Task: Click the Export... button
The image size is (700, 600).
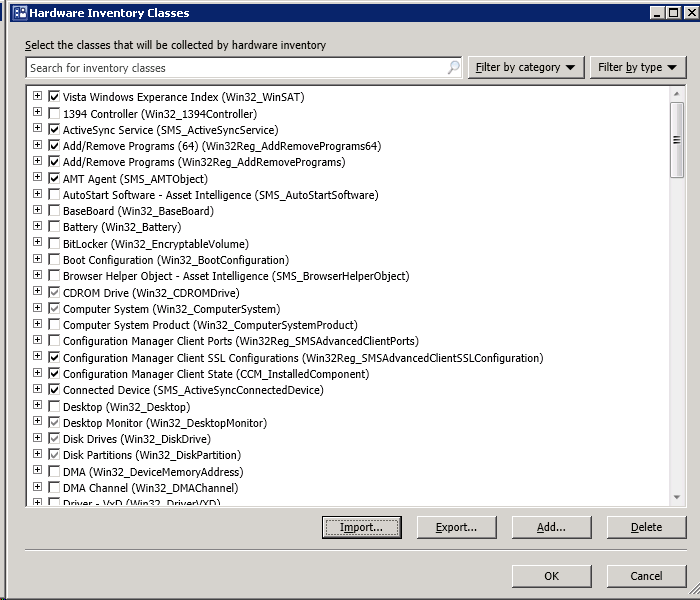Action: (456, 527)
